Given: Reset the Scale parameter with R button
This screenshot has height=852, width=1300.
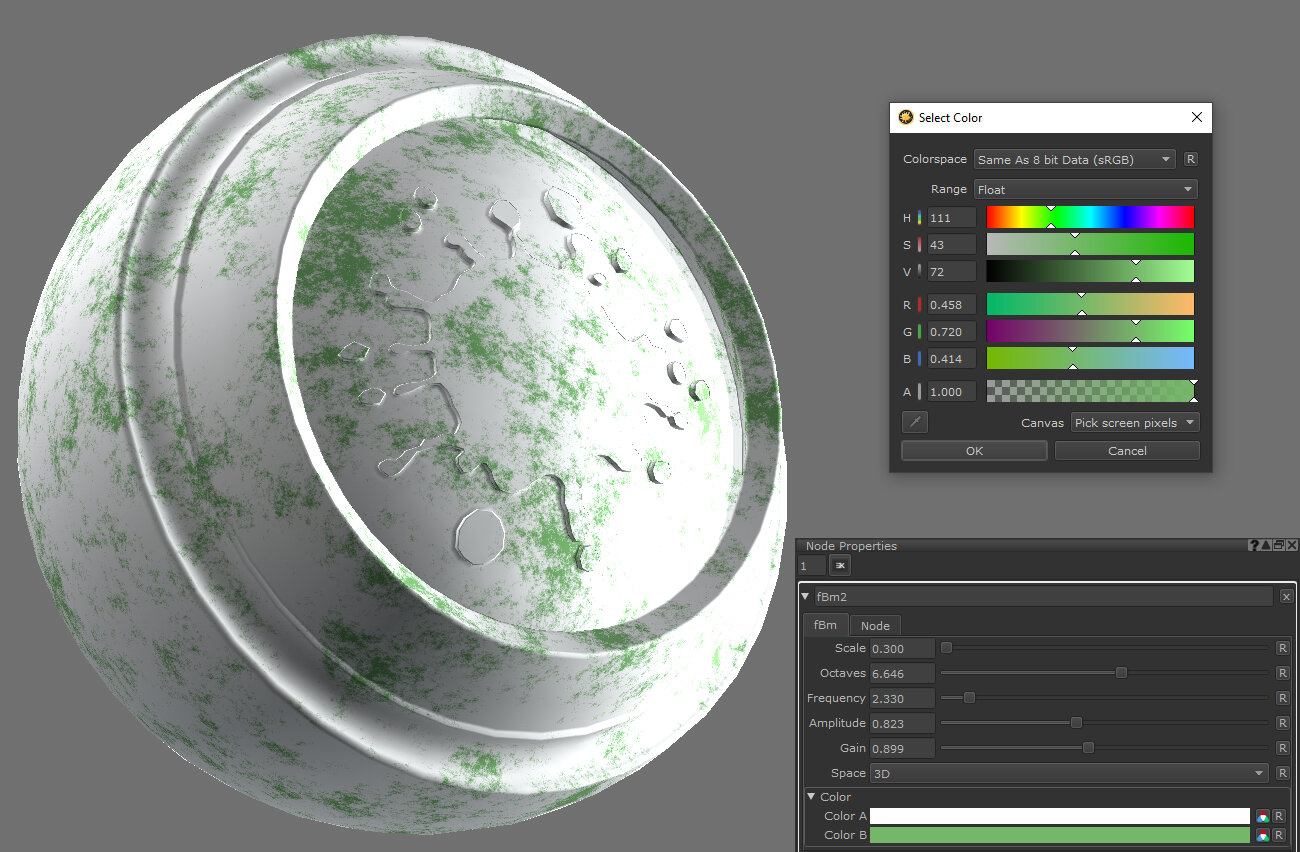Looking at the screenshot, I should [x=1282, y=648].
